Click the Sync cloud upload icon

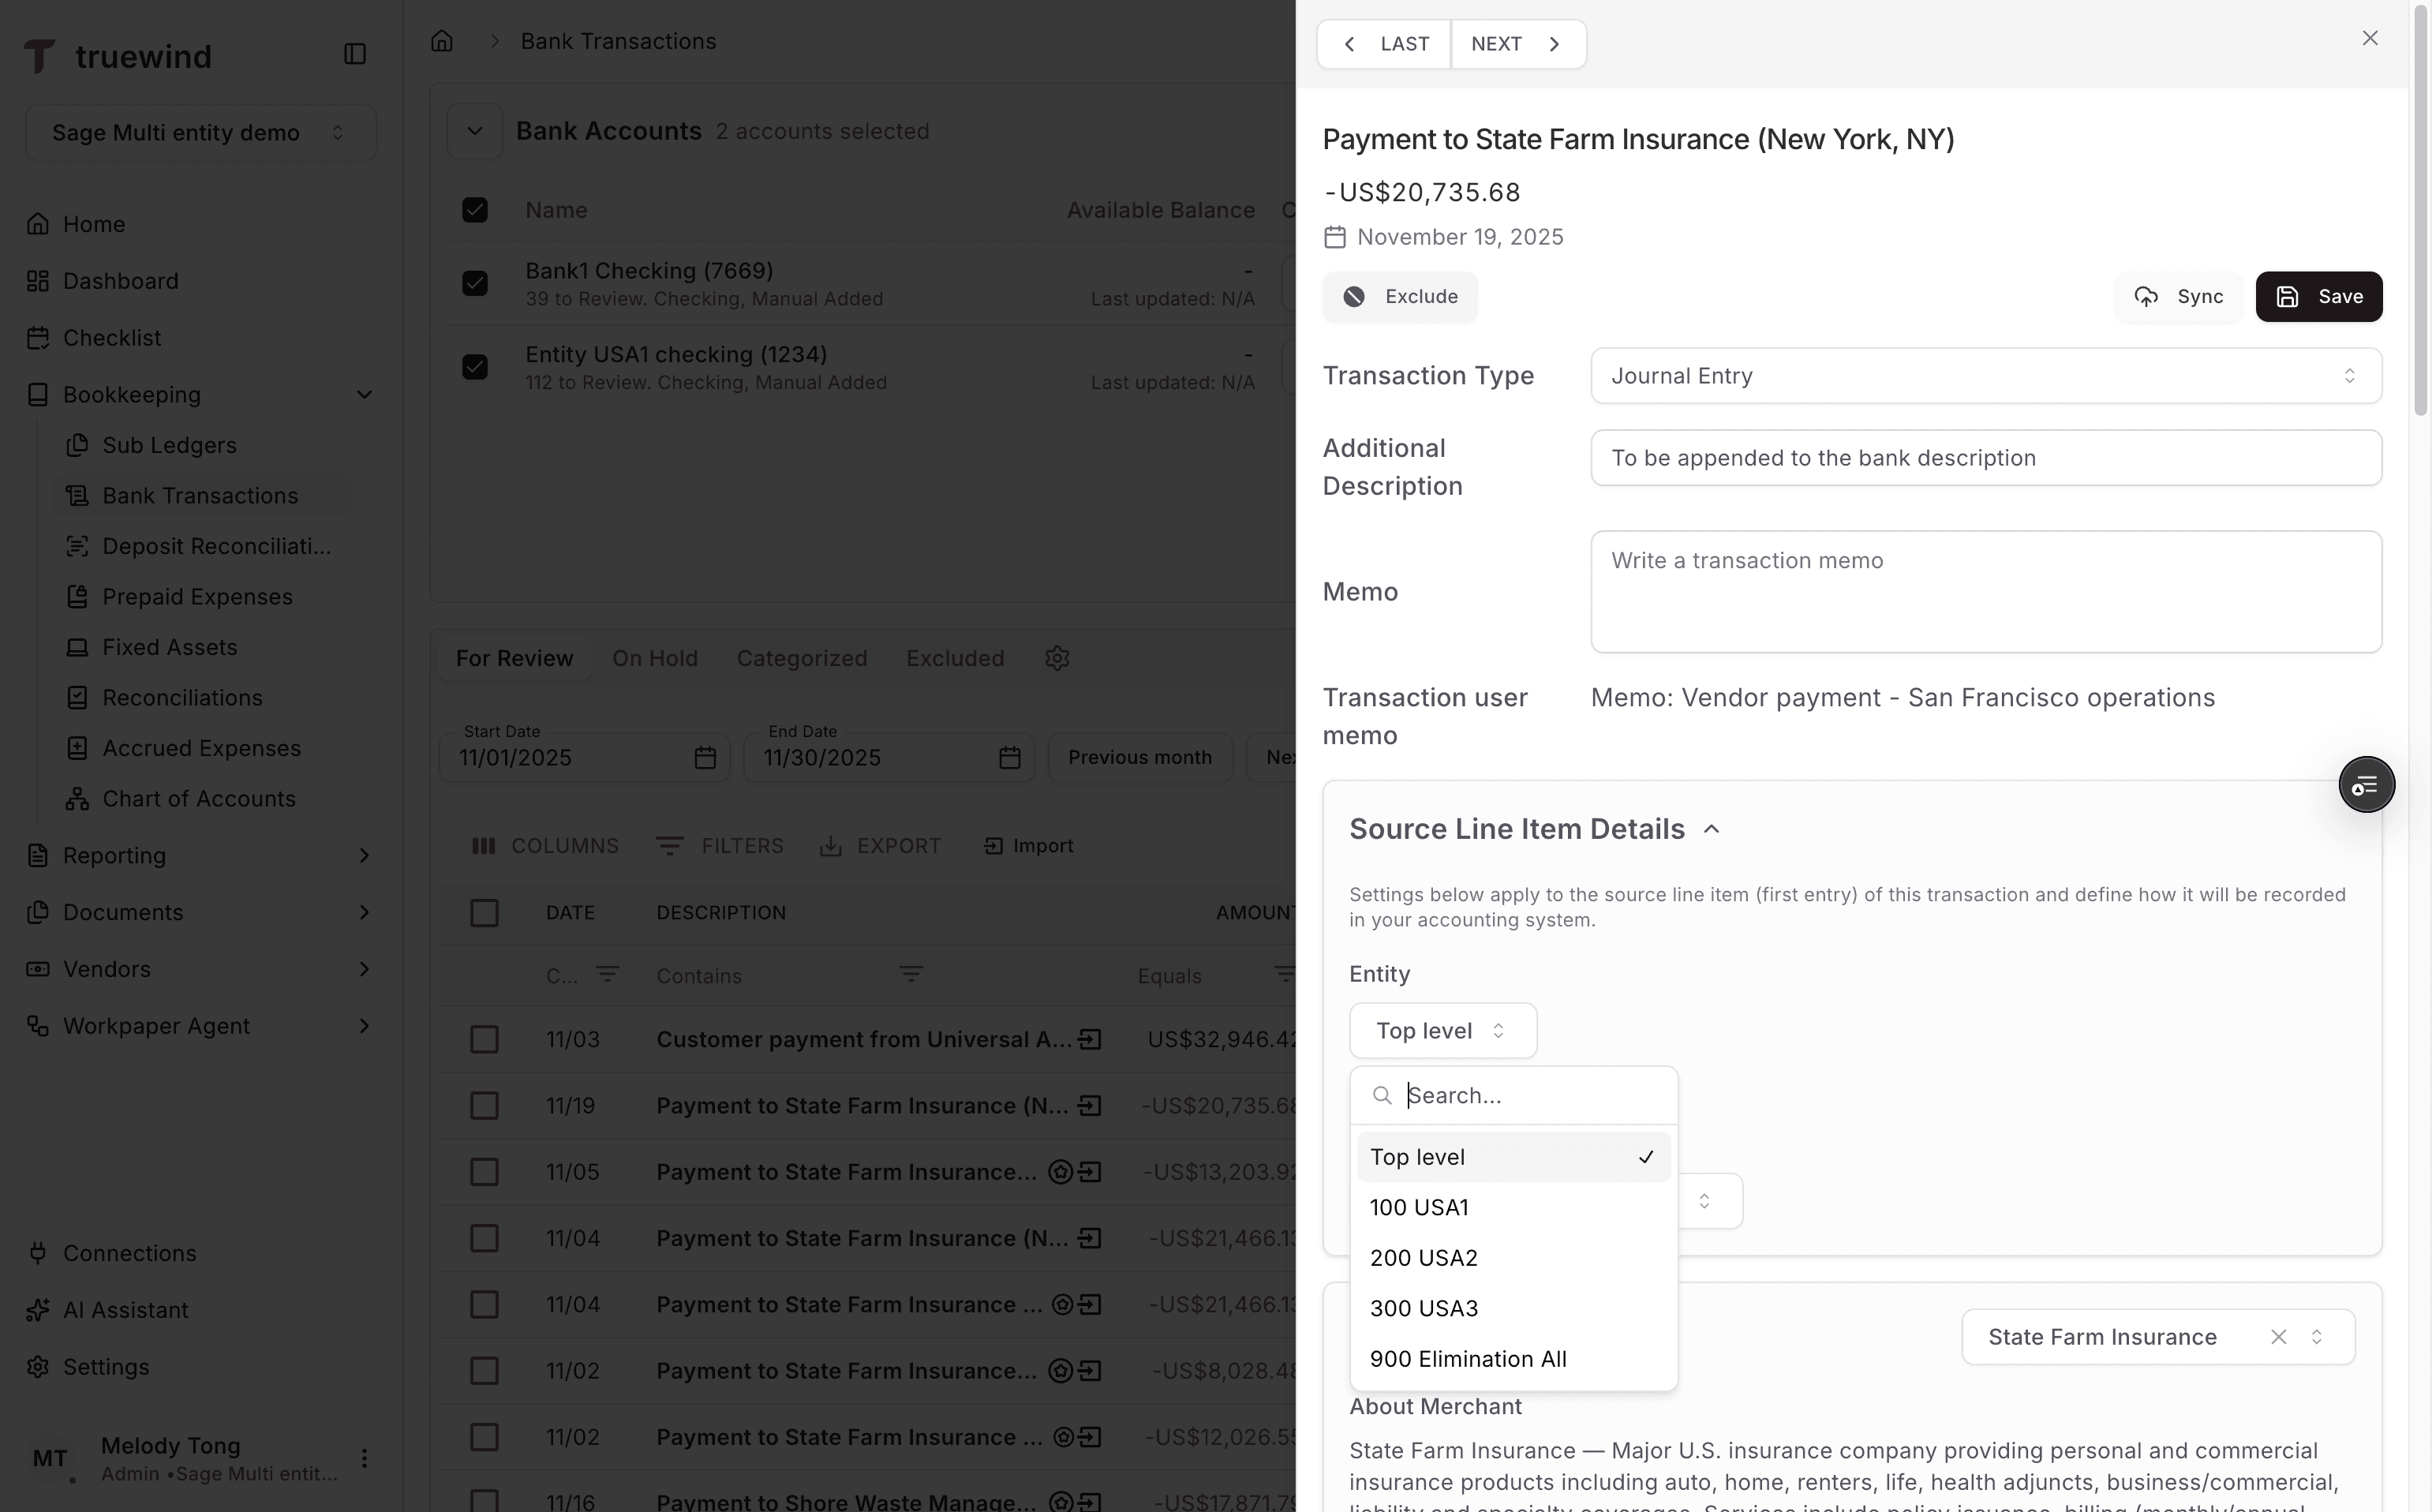[x=2146, y=297]
